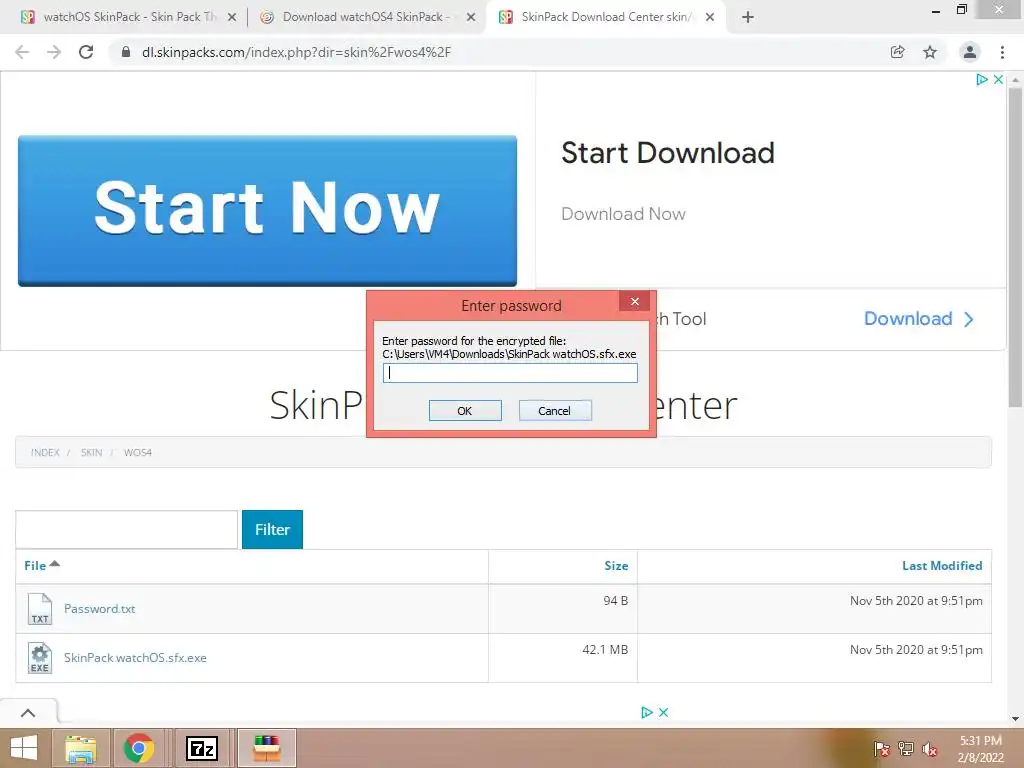
Task: Dismiss the top ad with X
Action: coord(999,80)
